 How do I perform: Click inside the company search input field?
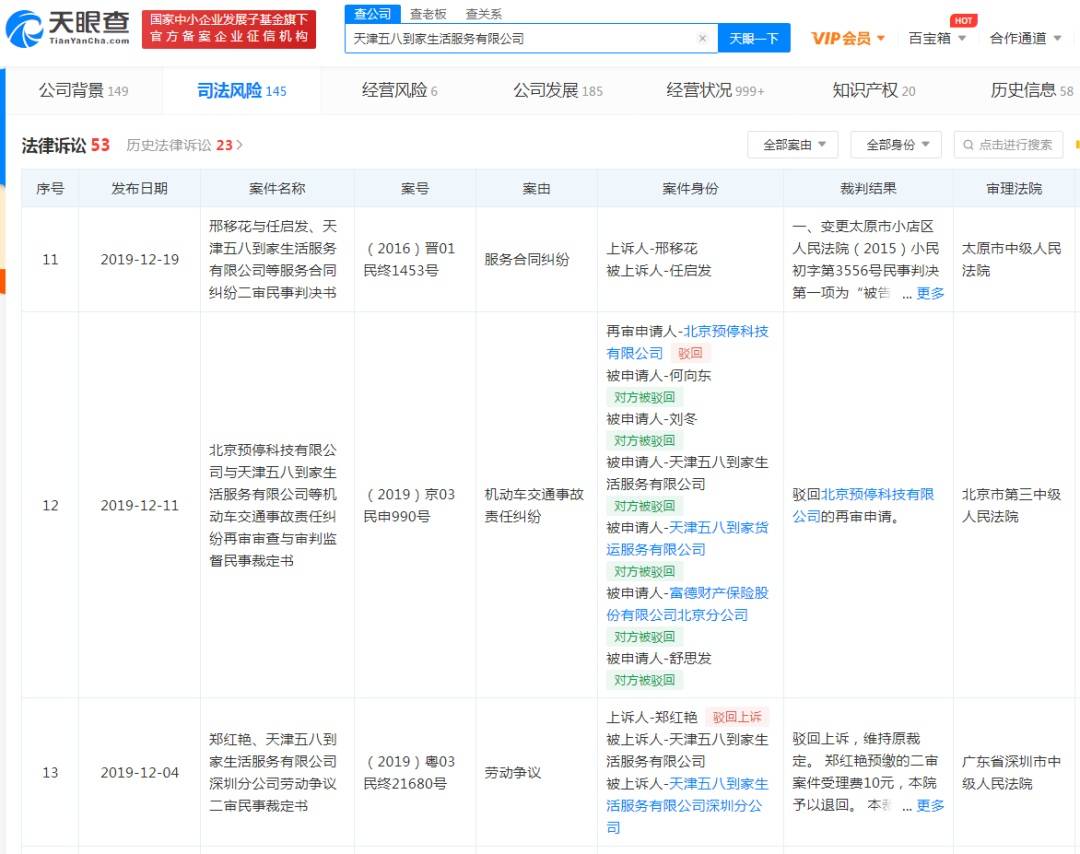tap(520, 37)
